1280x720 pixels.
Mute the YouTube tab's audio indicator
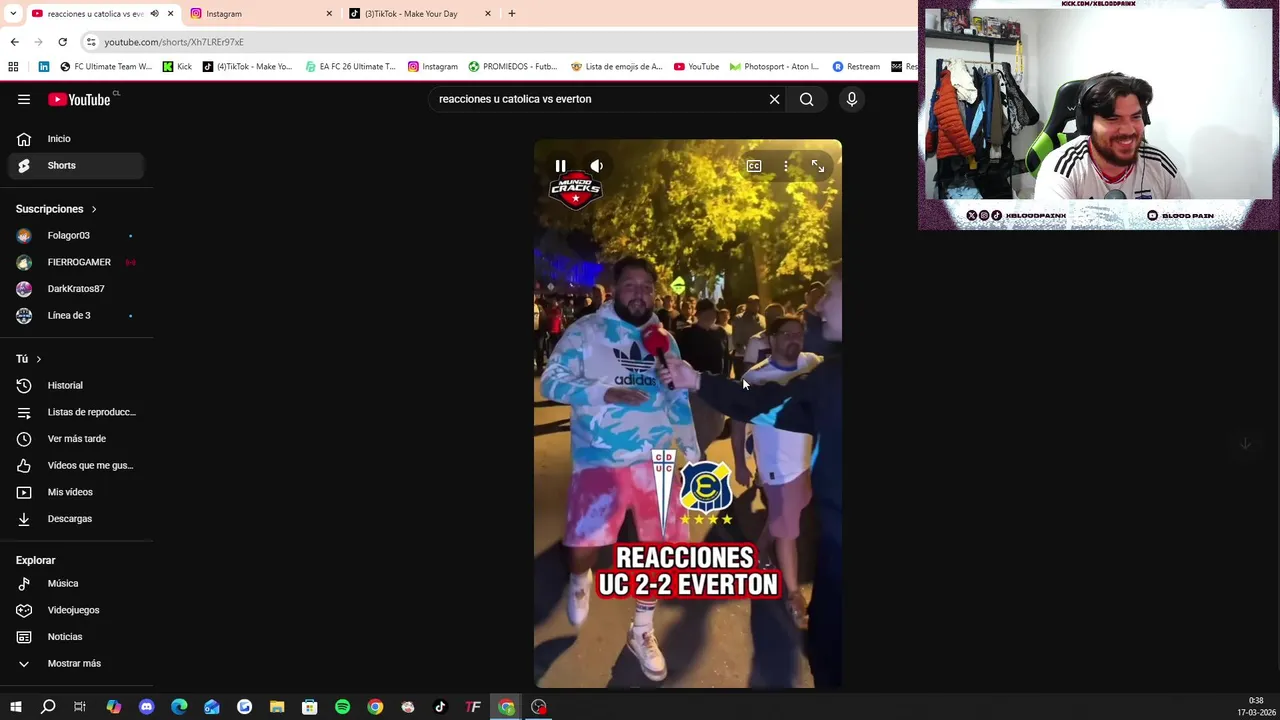point(154,14)
